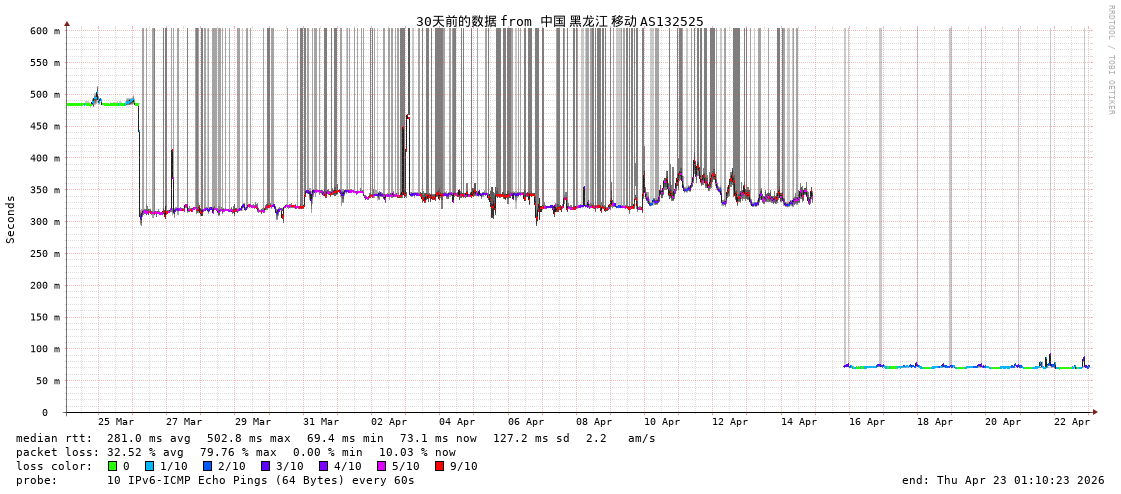The width and height of the screenshot is (1121, 494).
Task: Click the blue 2/10 loss color swatch
Action: coord(208,466)
